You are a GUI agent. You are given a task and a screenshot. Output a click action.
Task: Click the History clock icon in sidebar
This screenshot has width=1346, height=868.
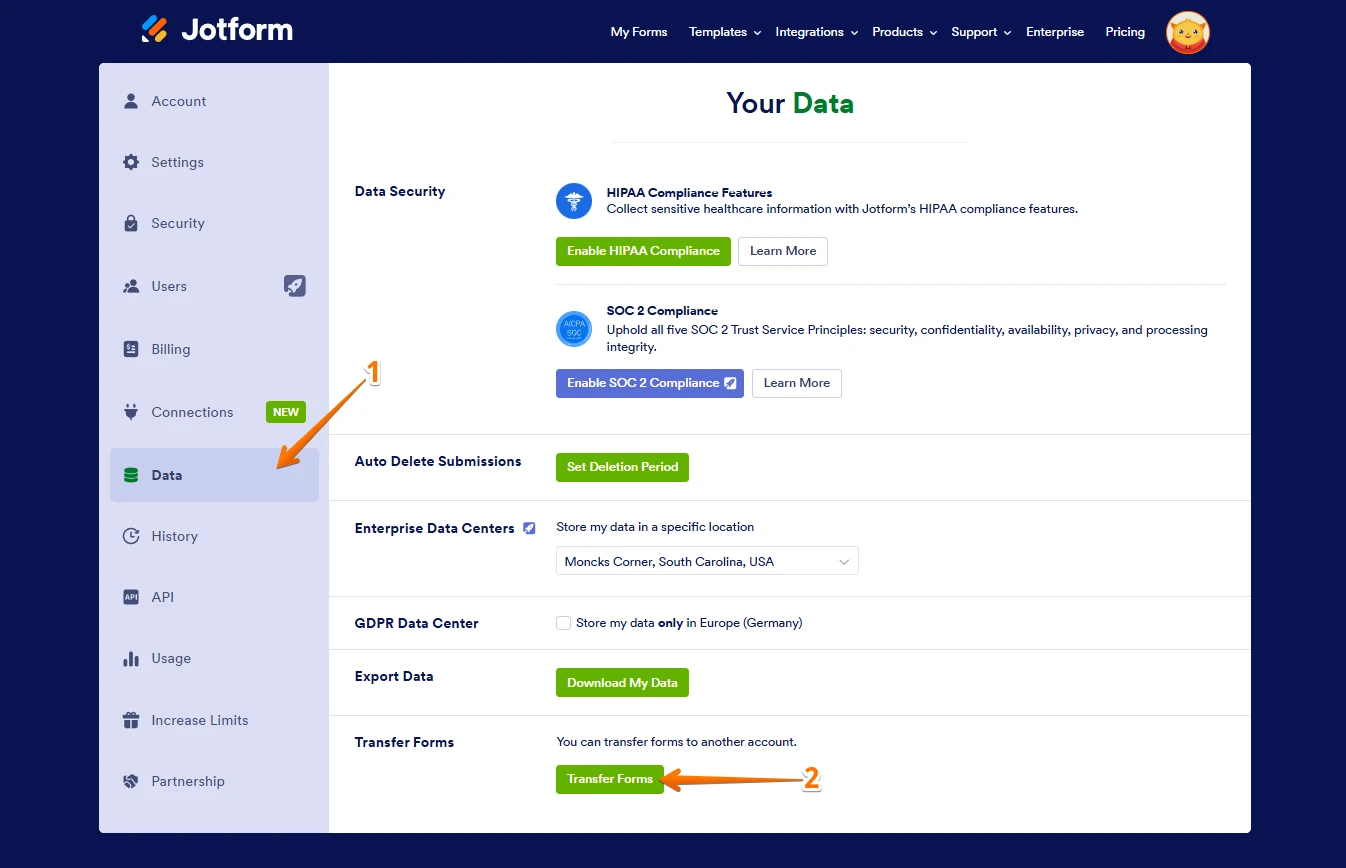[x=131, y=536]
